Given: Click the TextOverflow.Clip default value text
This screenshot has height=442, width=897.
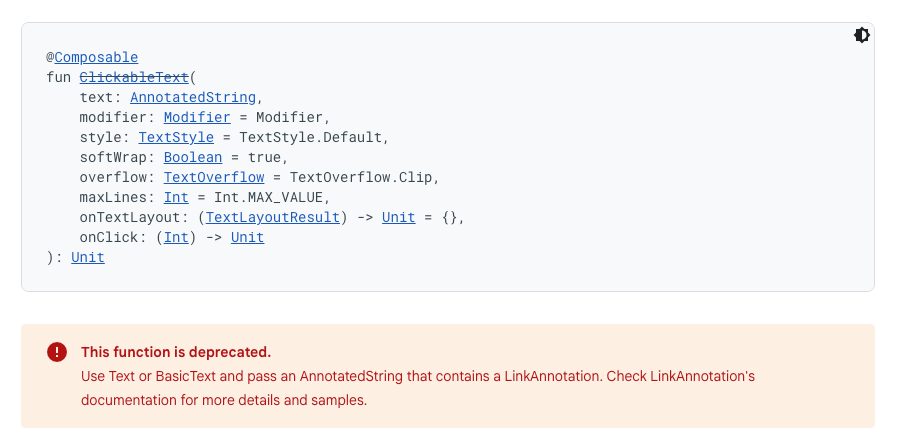Looking at the screenshot, I should (x=360, y=177).
